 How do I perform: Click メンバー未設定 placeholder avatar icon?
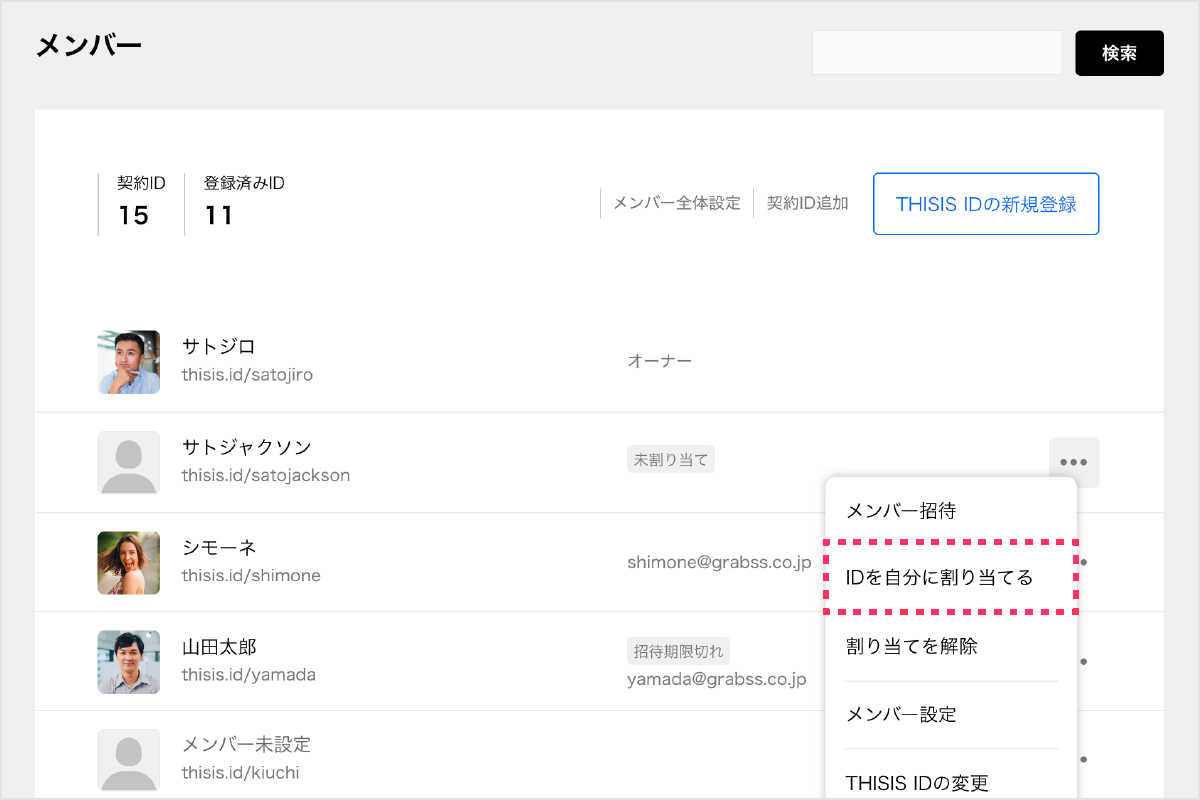pos(129,760)
